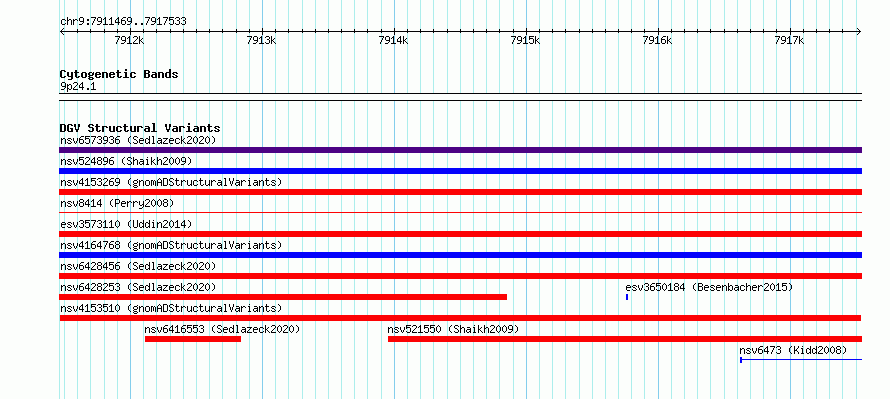The image size is (890, 399).
Task: Select the short red nsv6416553 bar
Action: click(193, 339)
